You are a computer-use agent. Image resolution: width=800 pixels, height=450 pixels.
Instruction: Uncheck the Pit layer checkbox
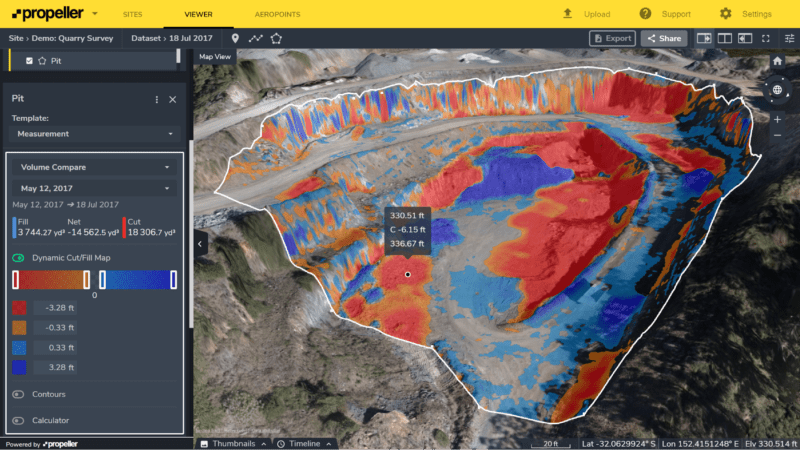coord(29,60)
